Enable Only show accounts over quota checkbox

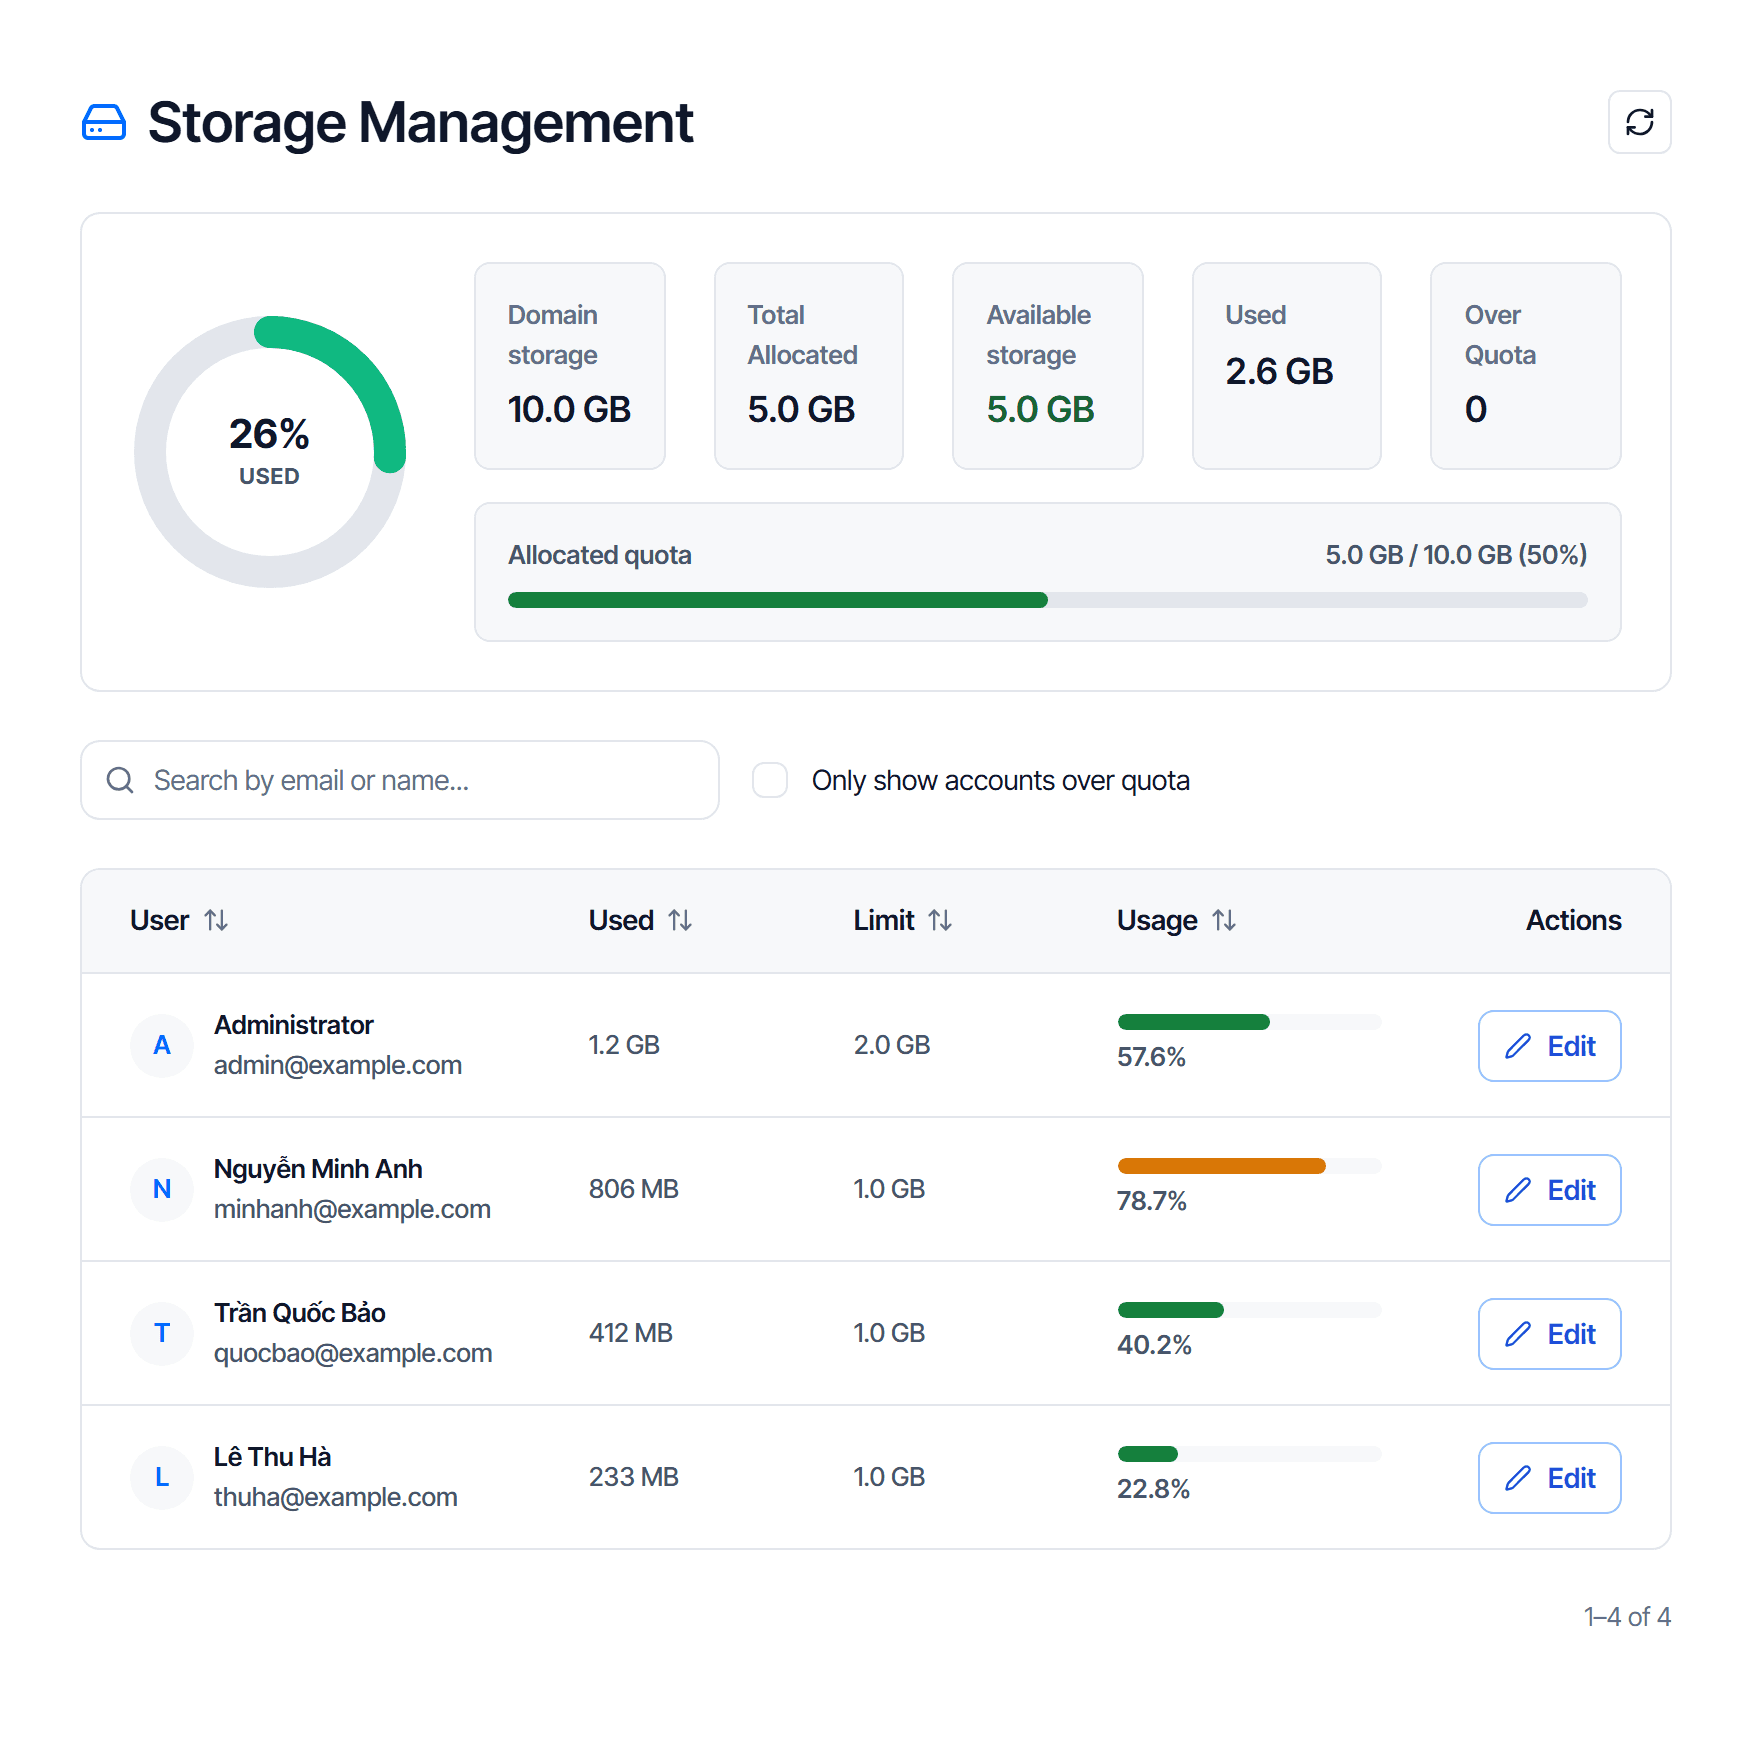point(770,780)
